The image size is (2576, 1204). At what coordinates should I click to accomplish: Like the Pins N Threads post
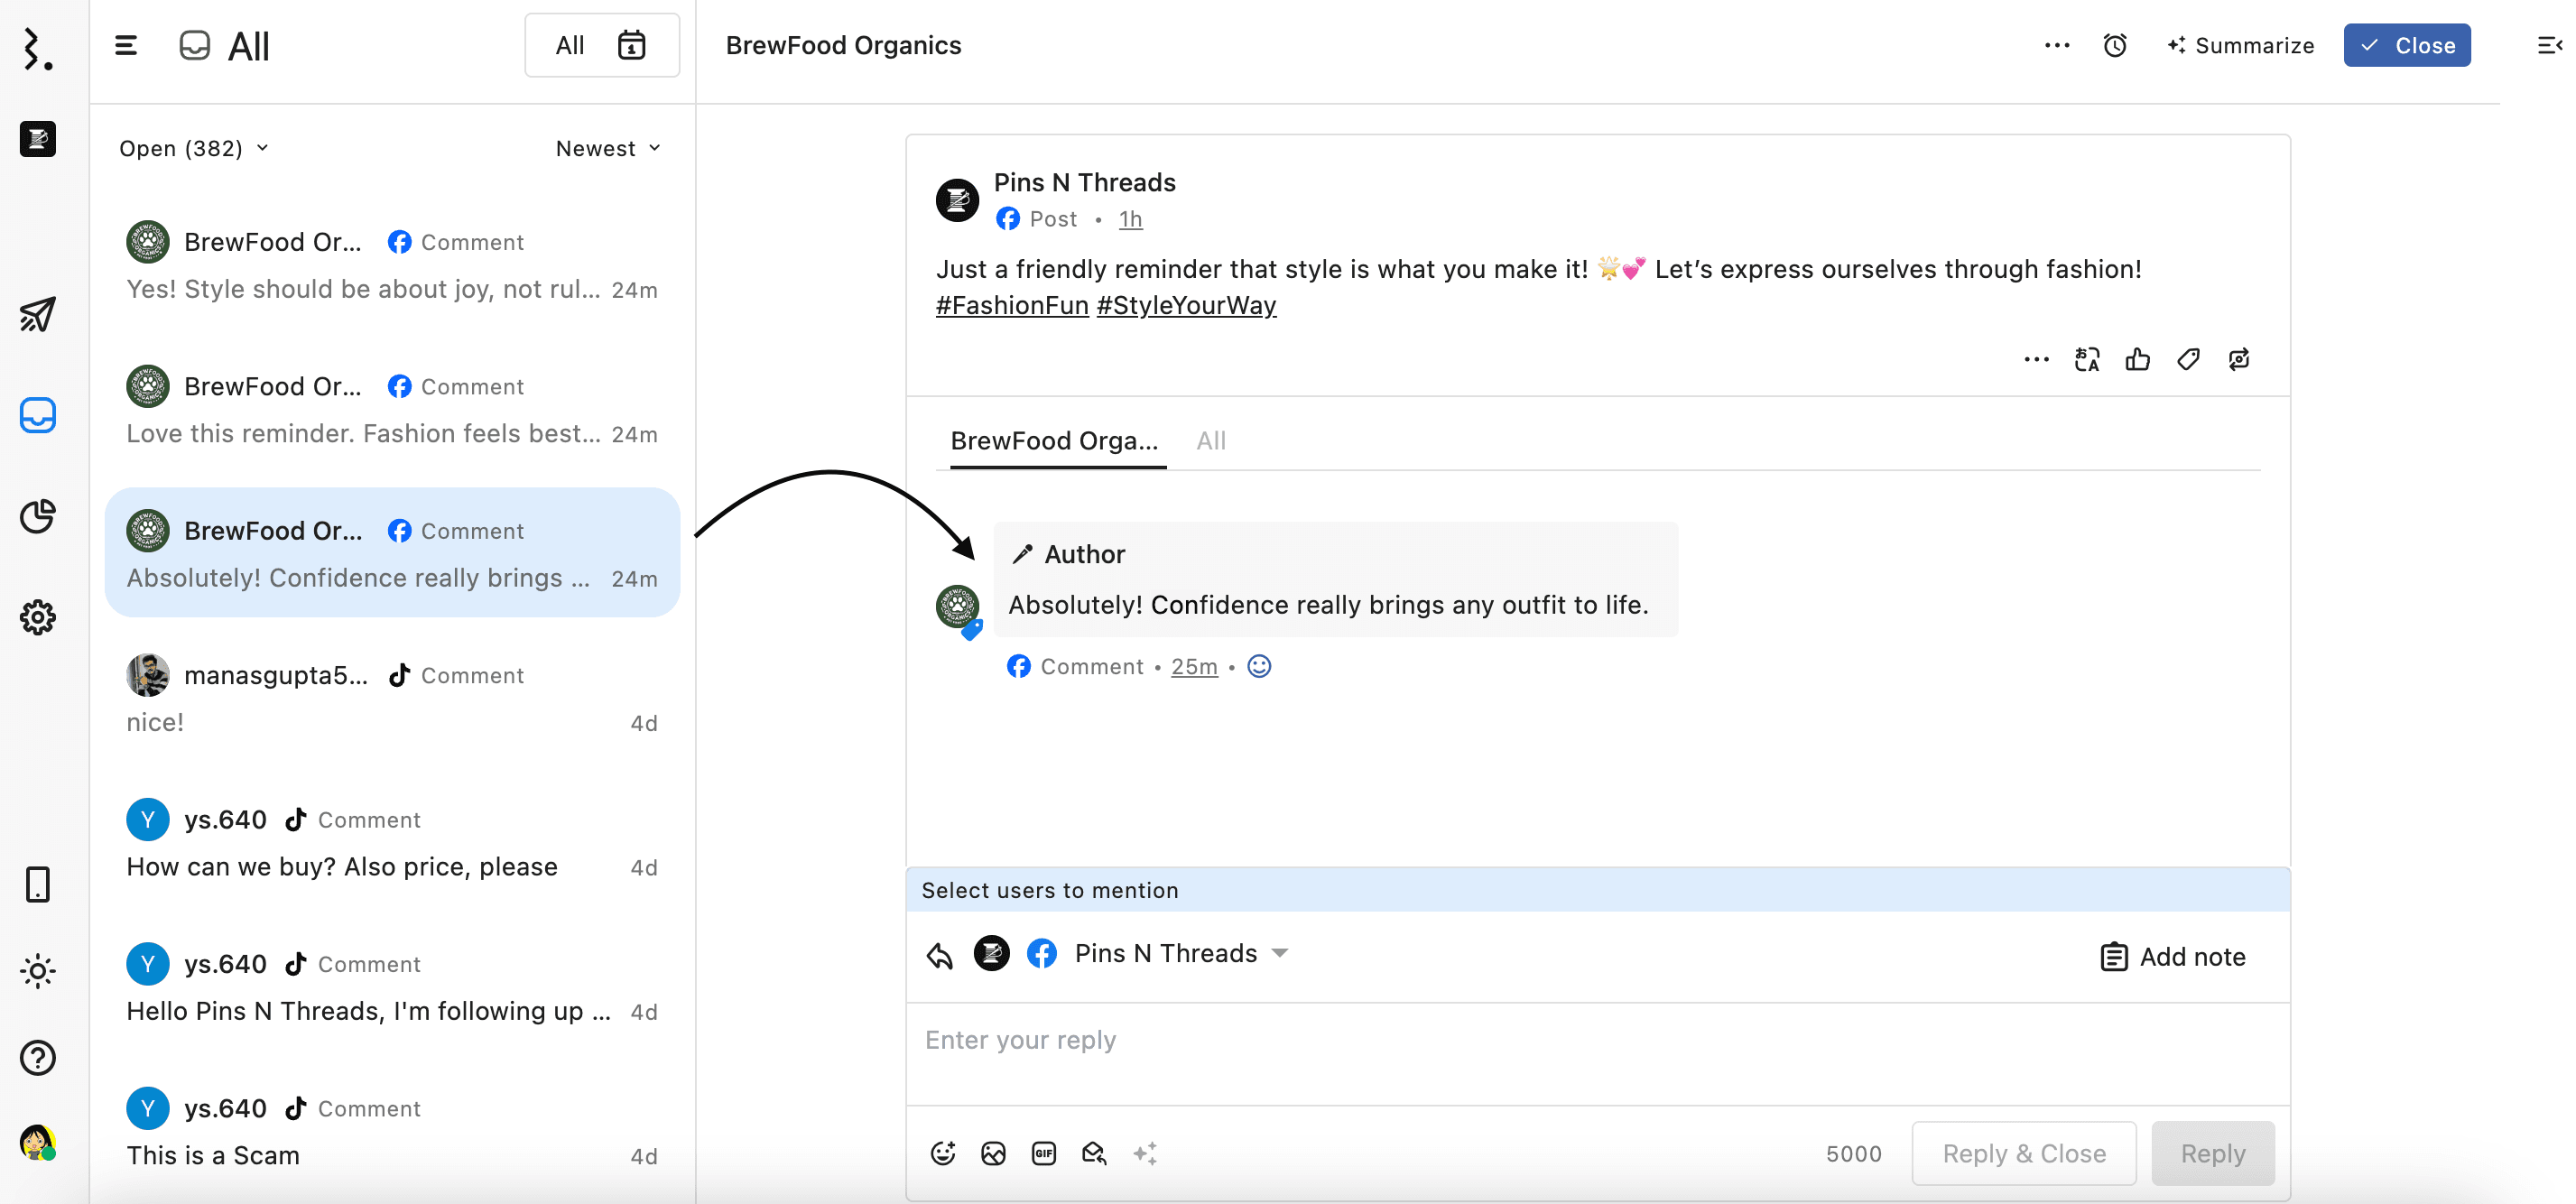pyautogui.click(x=2137, y=359)
